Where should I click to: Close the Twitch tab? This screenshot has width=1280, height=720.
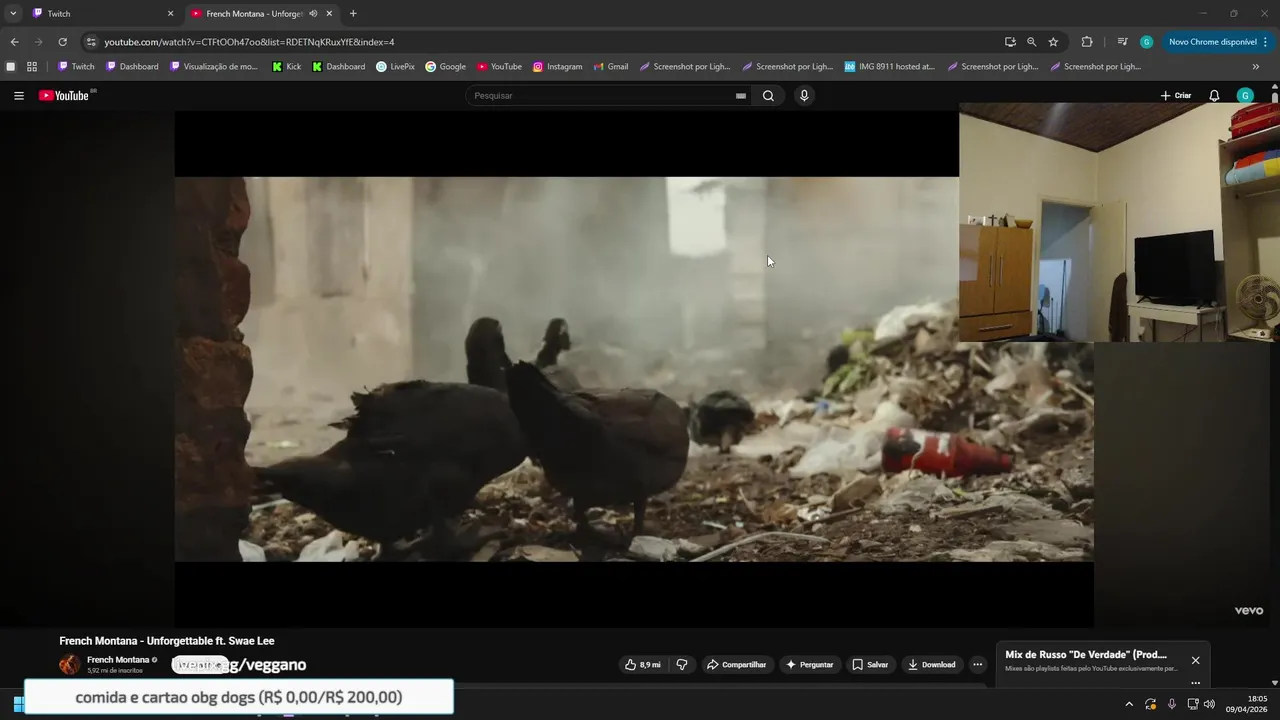[x=170, y=14]
